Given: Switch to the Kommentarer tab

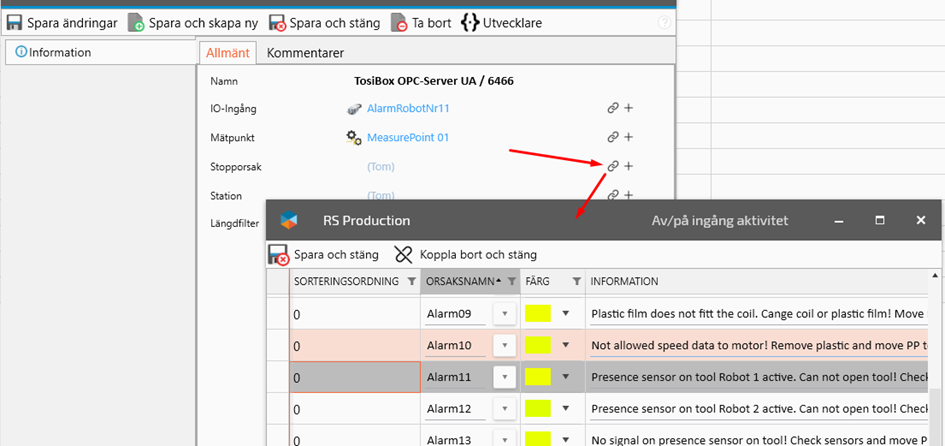Looking at the screenshot, I should 305,53.
